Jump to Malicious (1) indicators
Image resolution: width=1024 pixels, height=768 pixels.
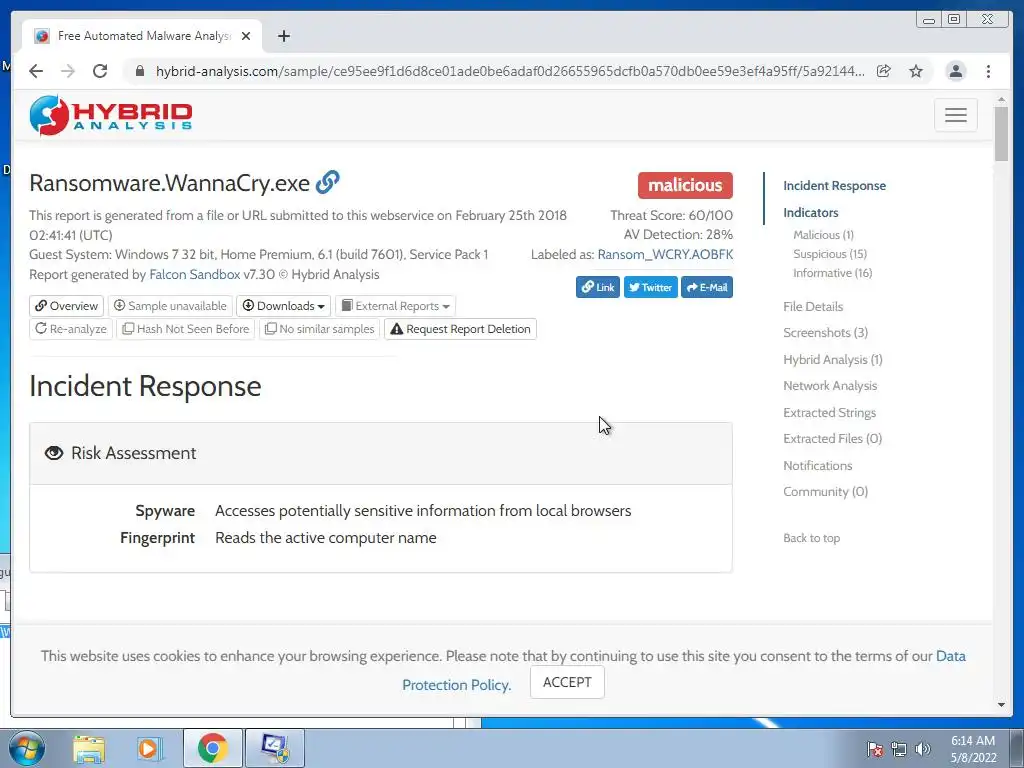[x=823, y=234]
